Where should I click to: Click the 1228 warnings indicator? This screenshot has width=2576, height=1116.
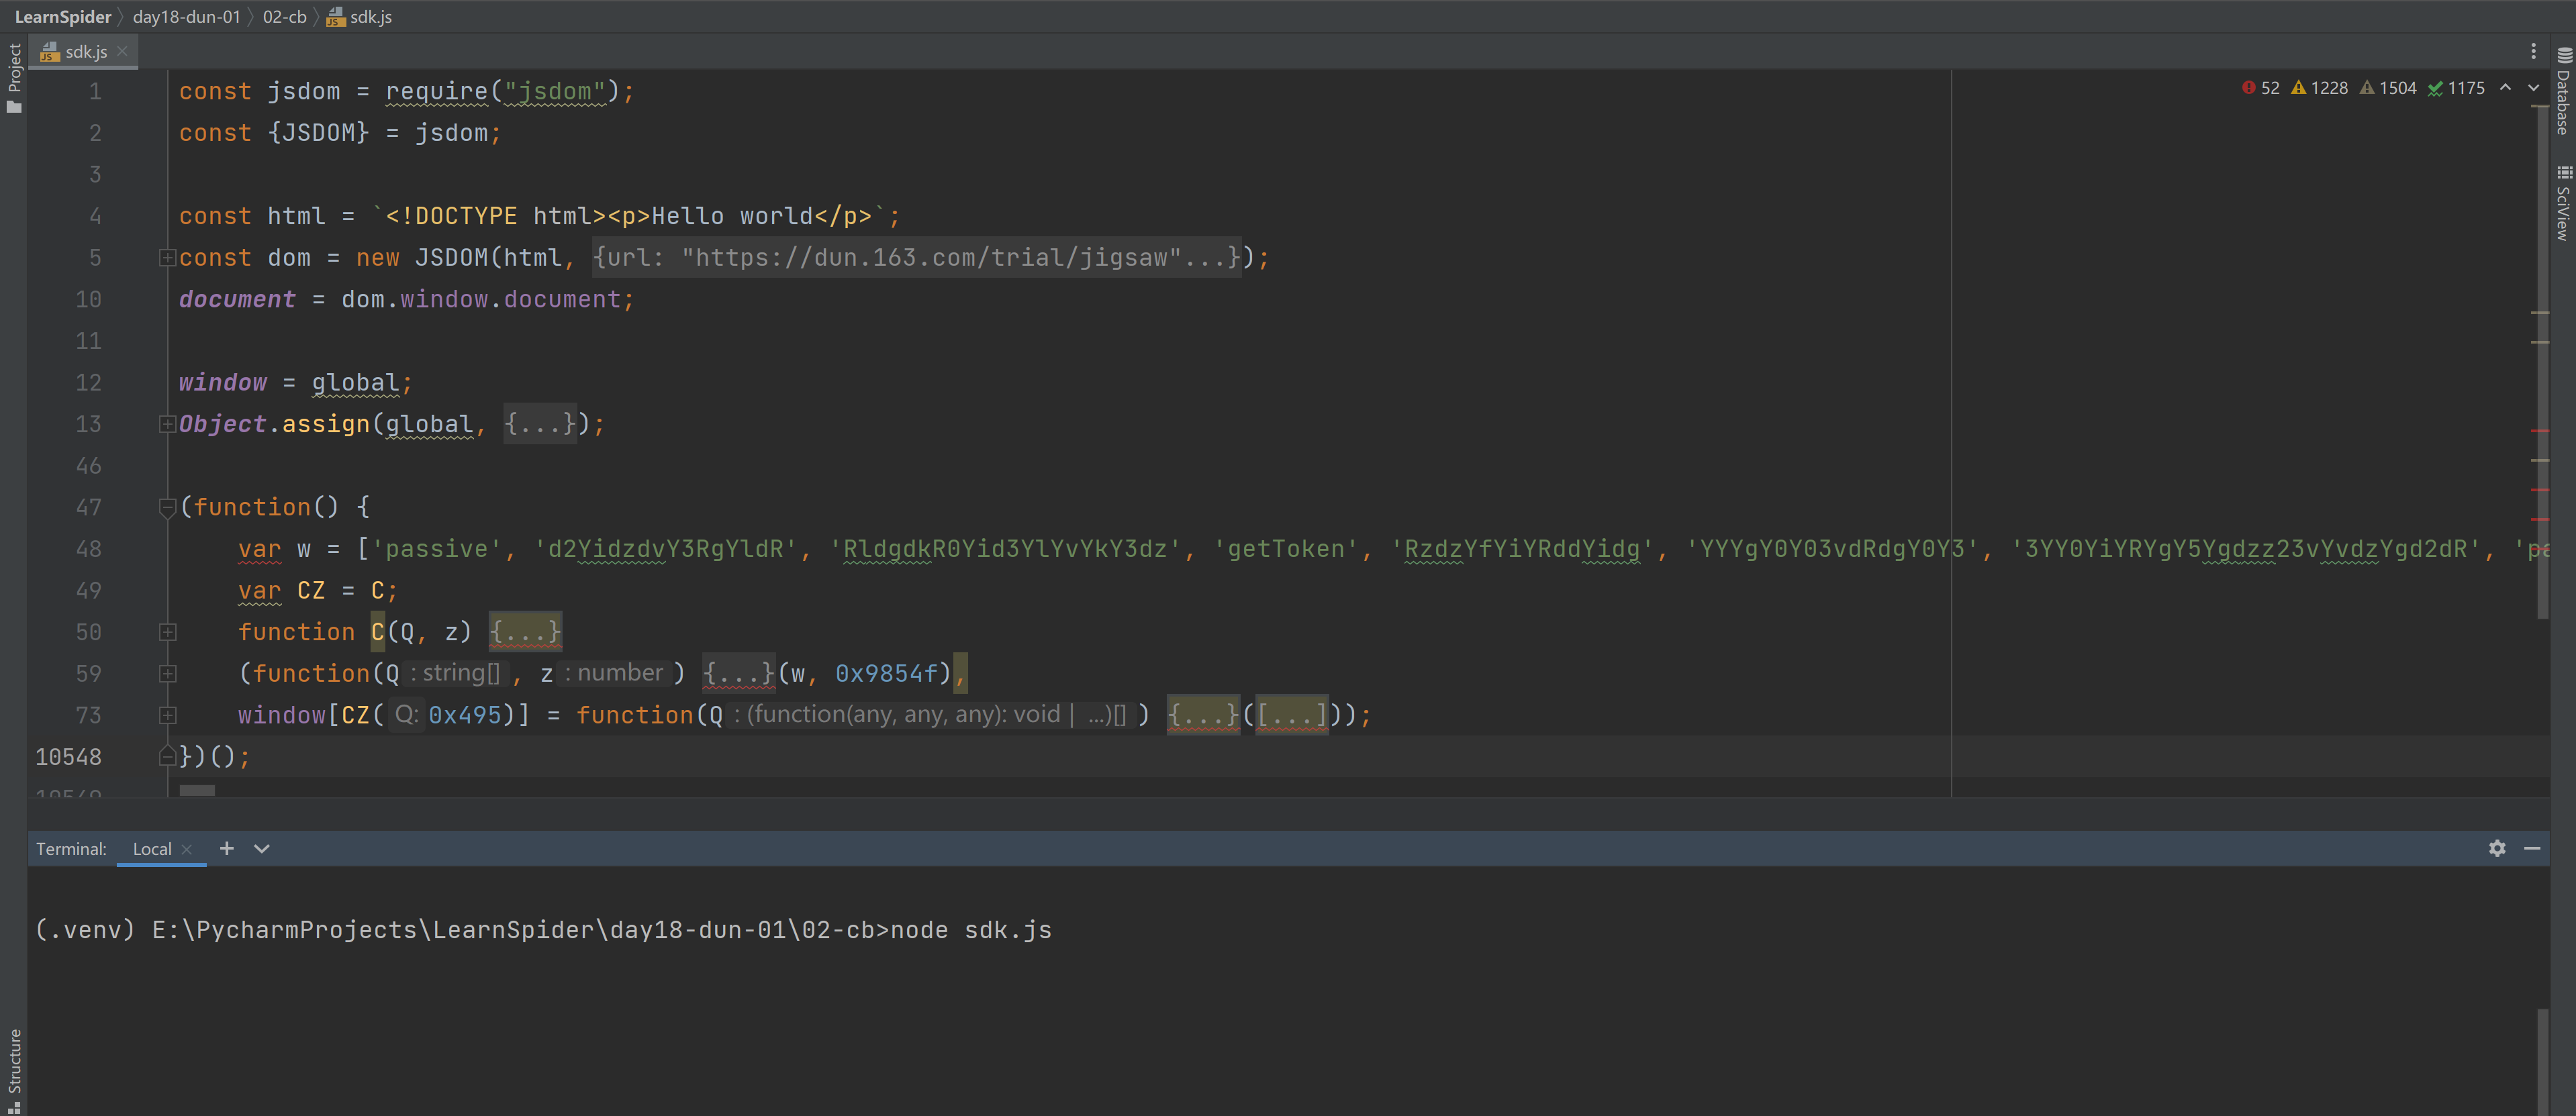point(2319,88)
